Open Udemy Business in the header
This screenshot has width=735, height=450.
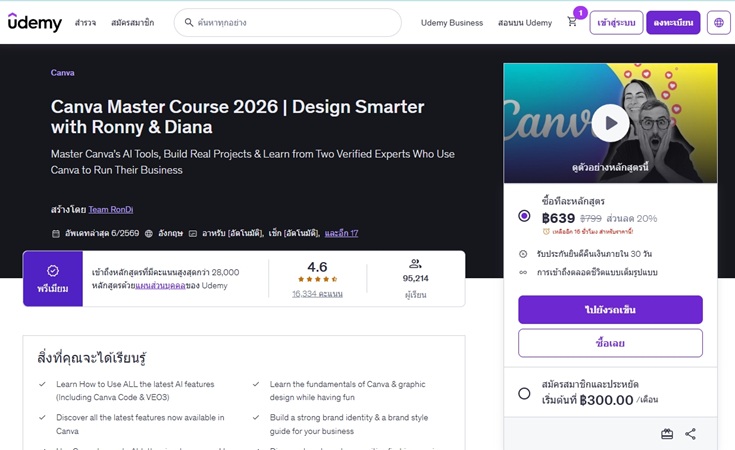[x=452, y=22]
